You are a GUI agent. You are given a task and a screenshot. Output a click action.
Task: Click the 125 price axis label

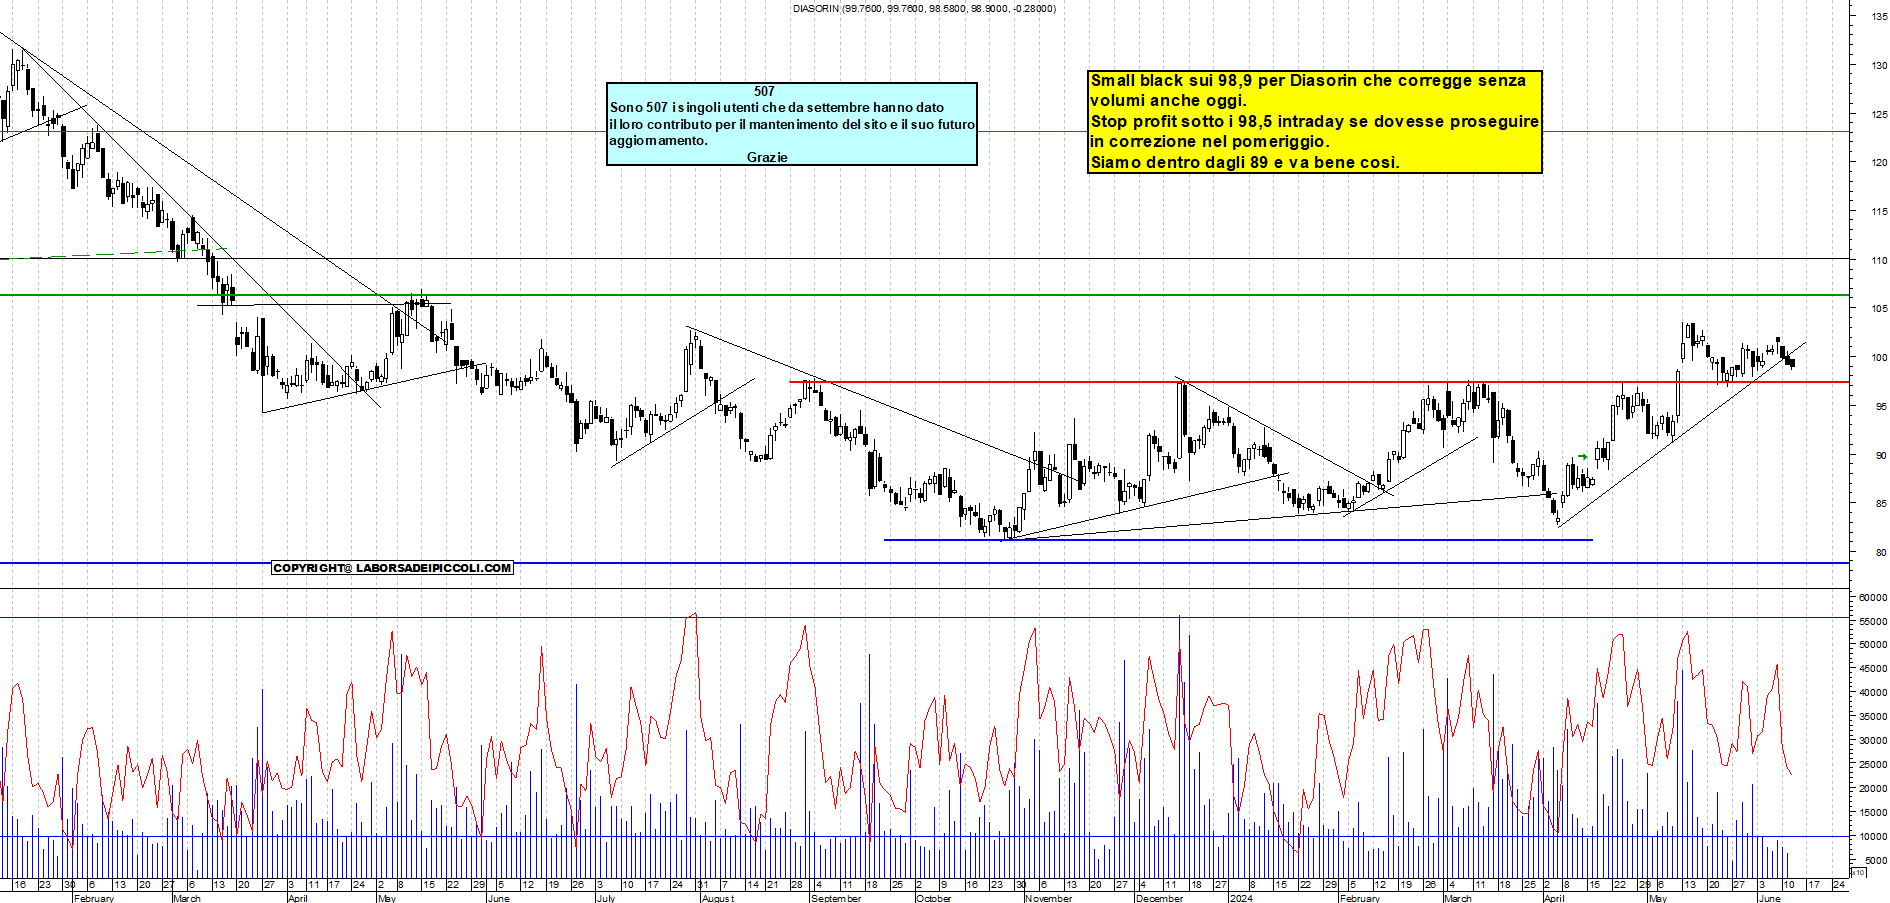pos(1880,114)
